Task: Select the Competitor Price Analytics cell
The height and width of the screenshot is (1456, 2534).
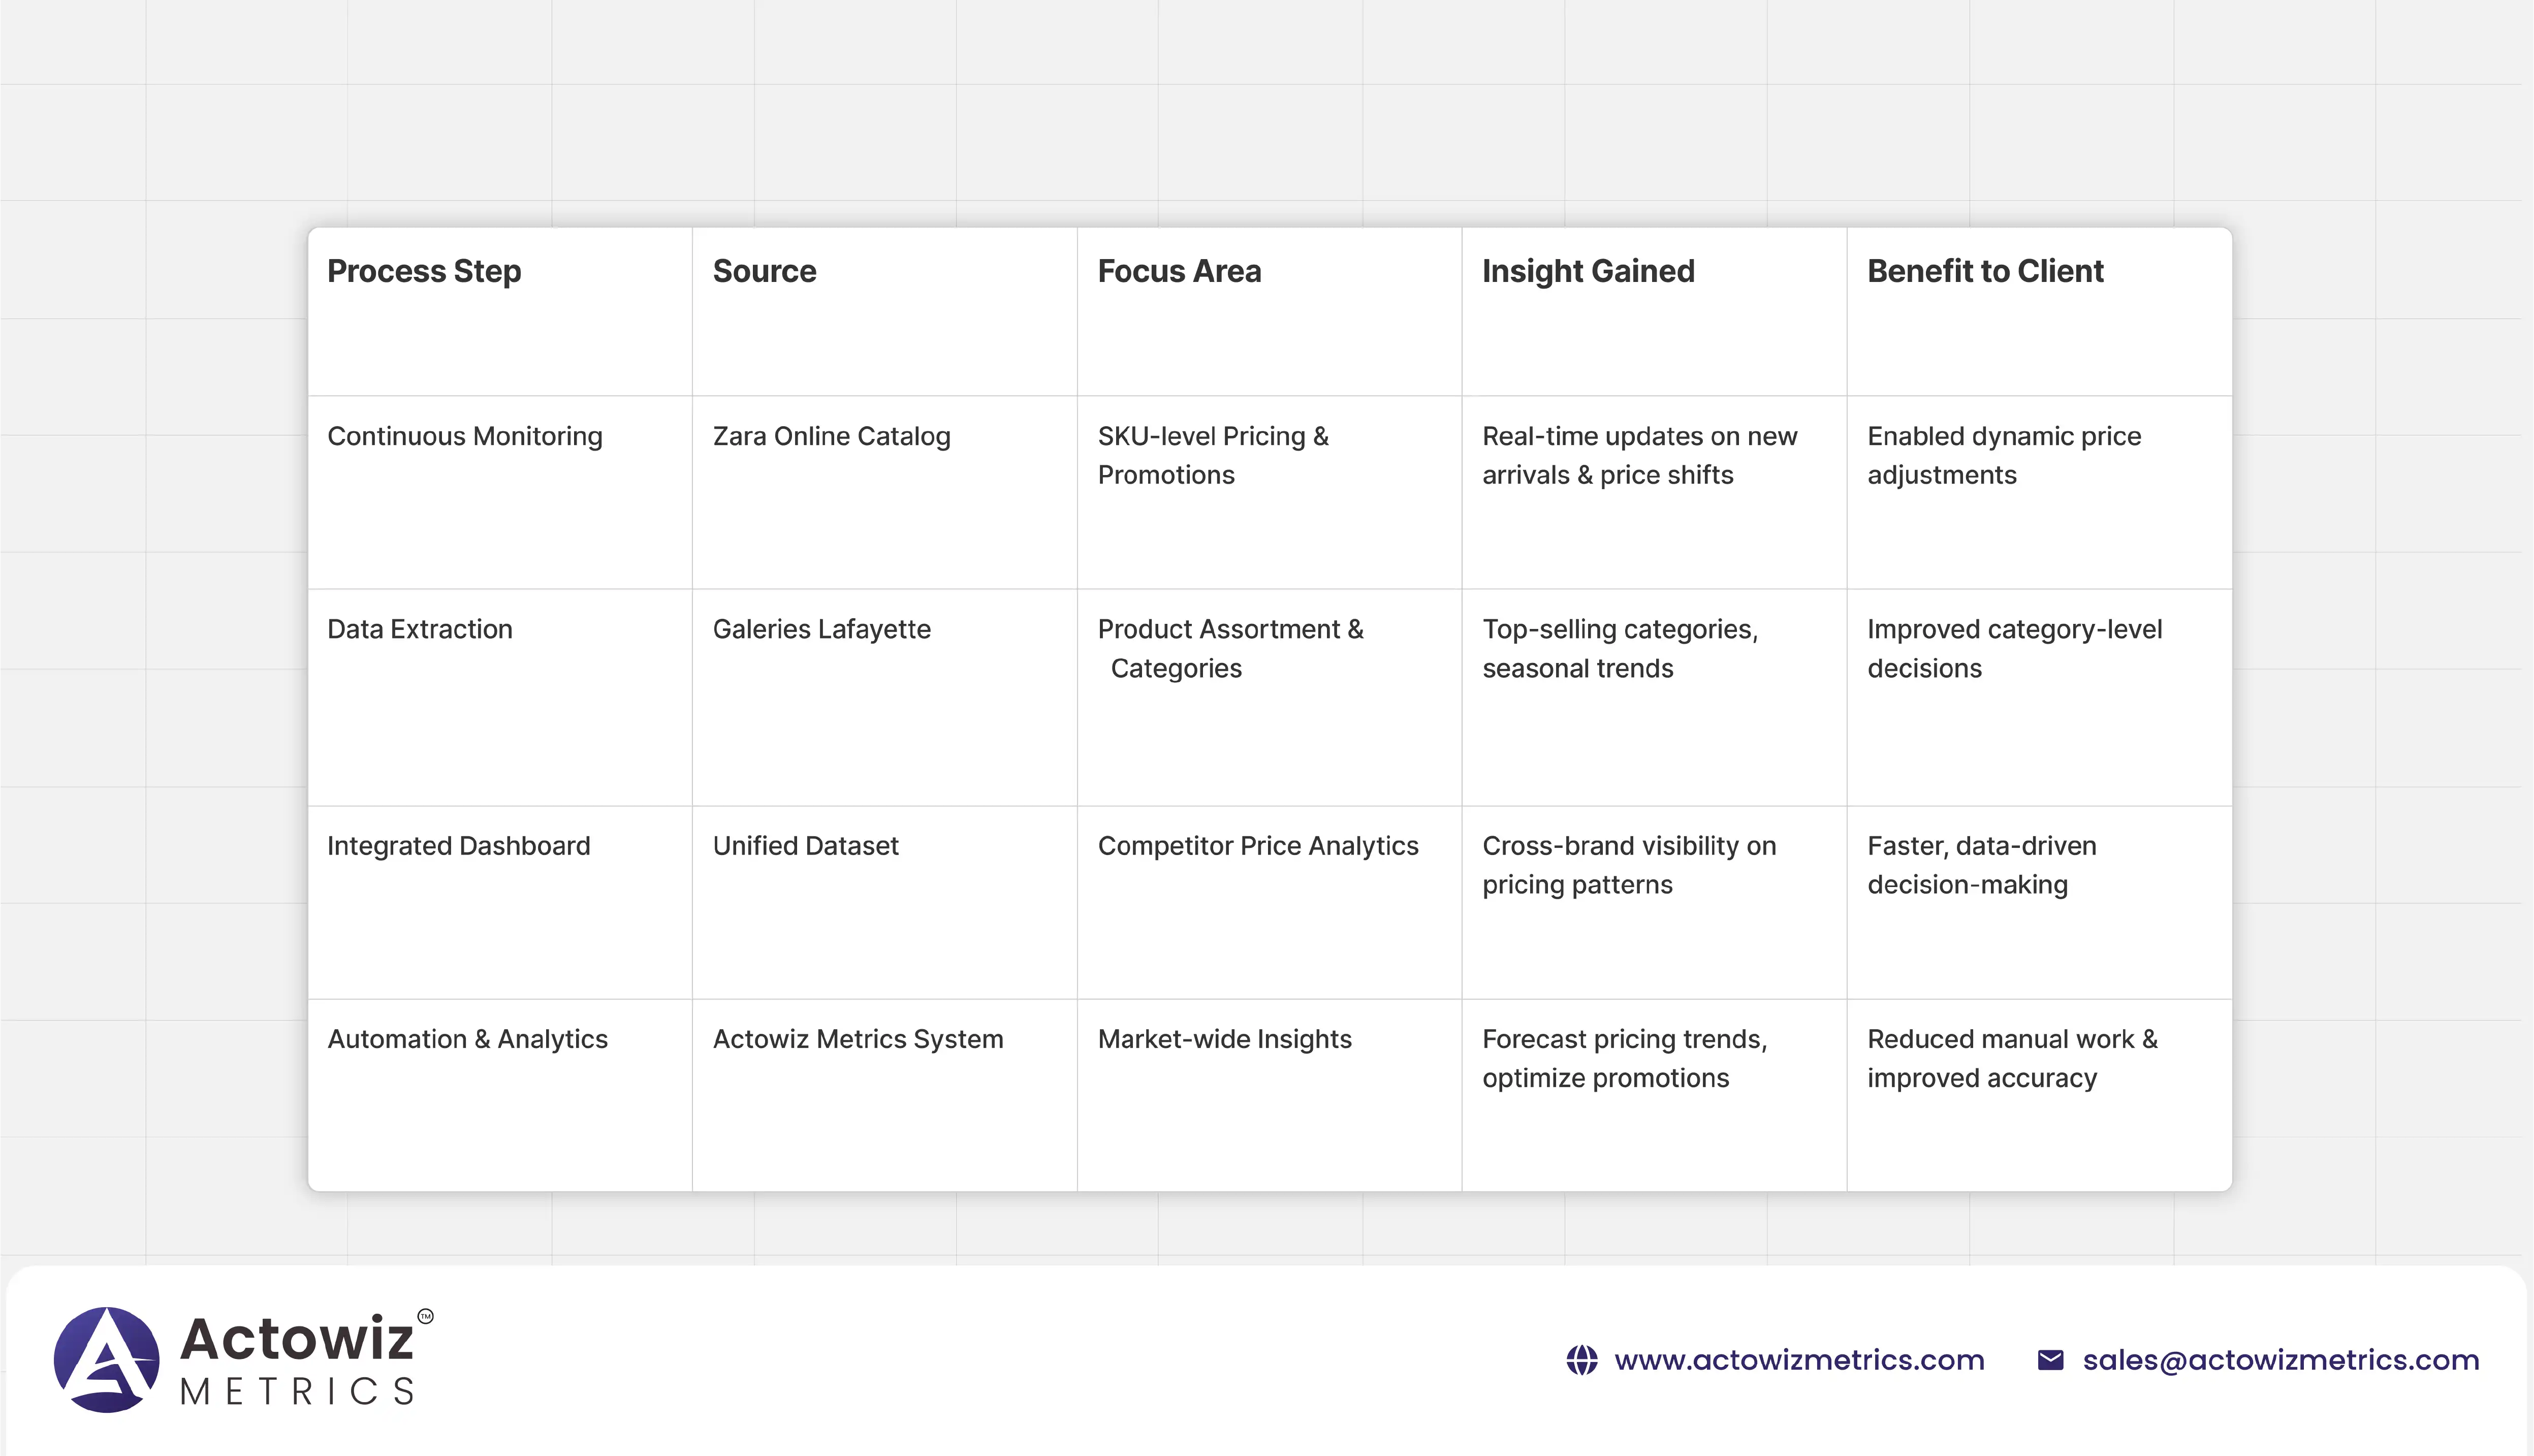Action: click(1257, 846)
